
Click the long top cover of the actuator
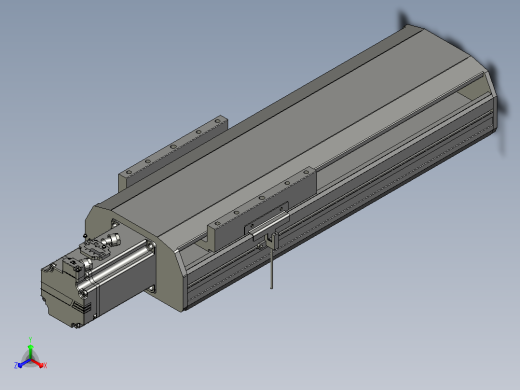click(x=290, y=133)
